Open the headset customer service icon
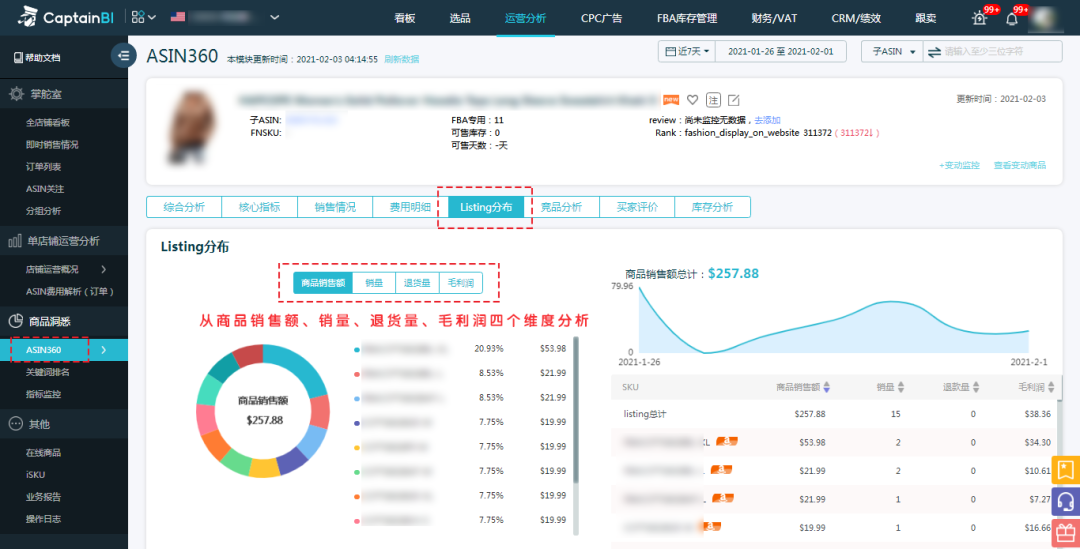The height and width of the screenshot is (549, 1080). [x=1066, y=502]
